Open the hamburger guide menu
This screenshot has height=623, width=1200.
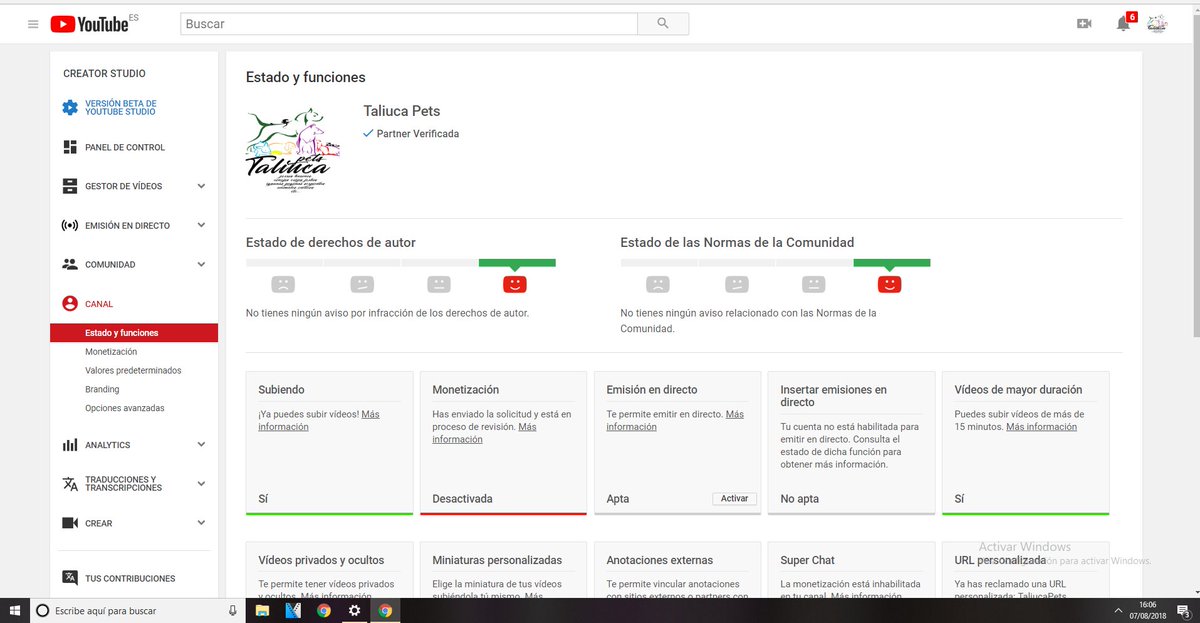(x=33, y=24)
